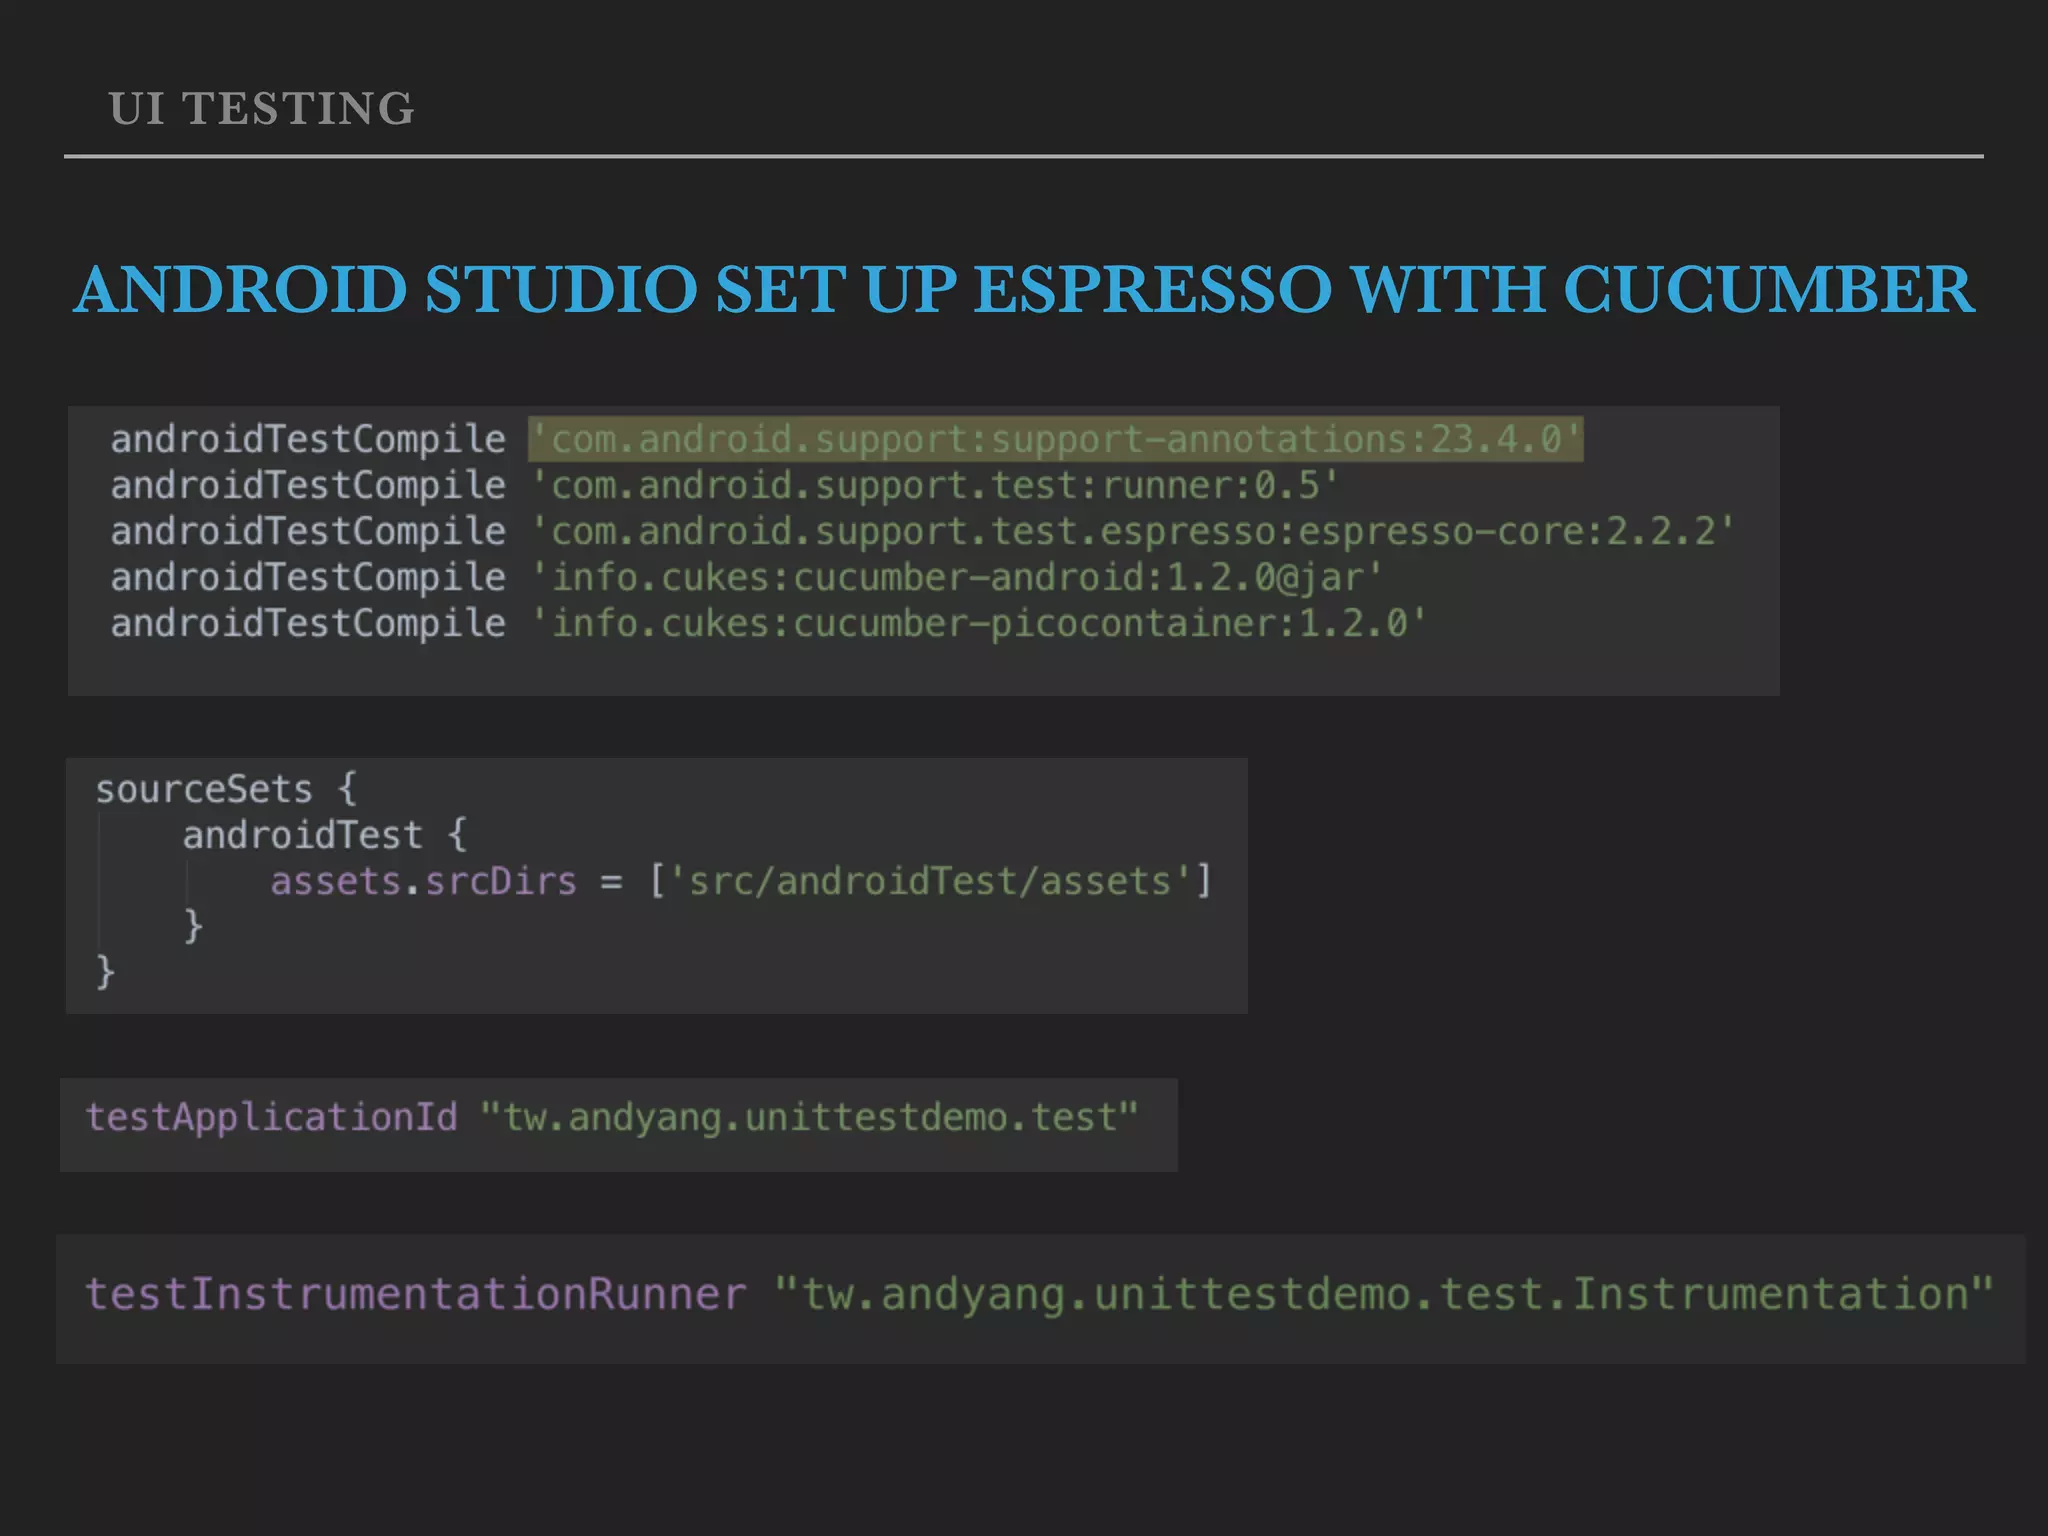Click the 'espresso-core:2.2.2' dependency line
Image resolution: width=2048 pixels, height=1536 pixels.
922,531
